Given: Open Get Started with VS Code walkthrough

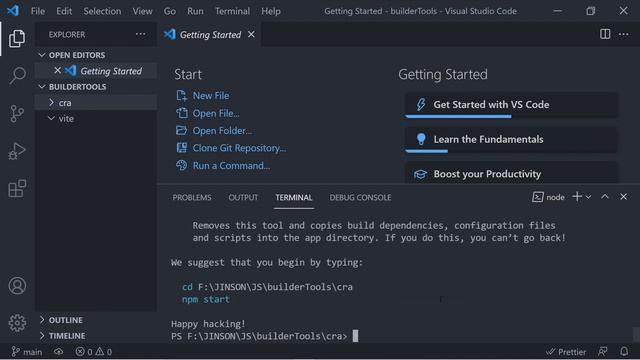Looking at the screenshot, I should tap(511, 105).
